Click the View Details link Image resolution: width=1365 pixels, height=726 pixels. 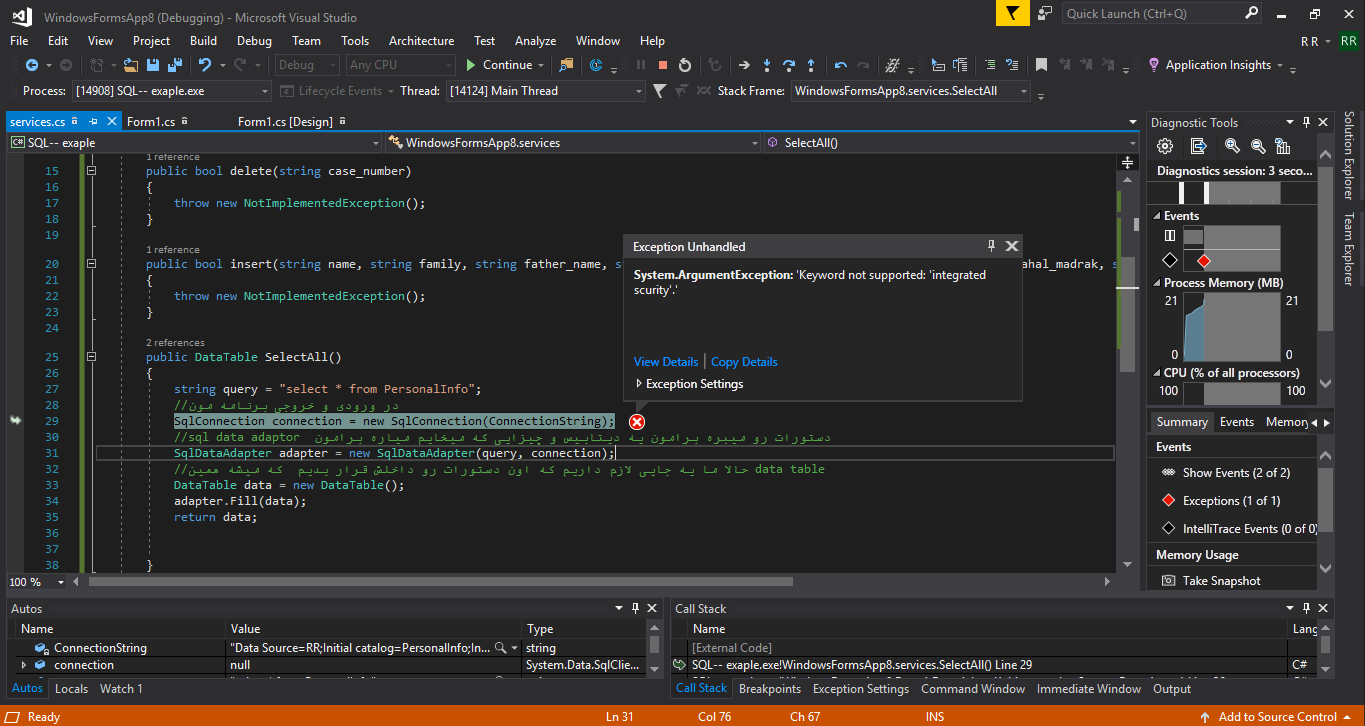point(666,362)
